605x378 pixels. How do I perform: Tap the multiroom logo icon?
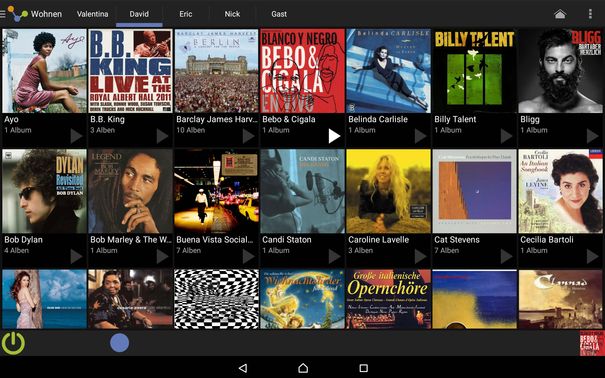[x=17, y=14]
